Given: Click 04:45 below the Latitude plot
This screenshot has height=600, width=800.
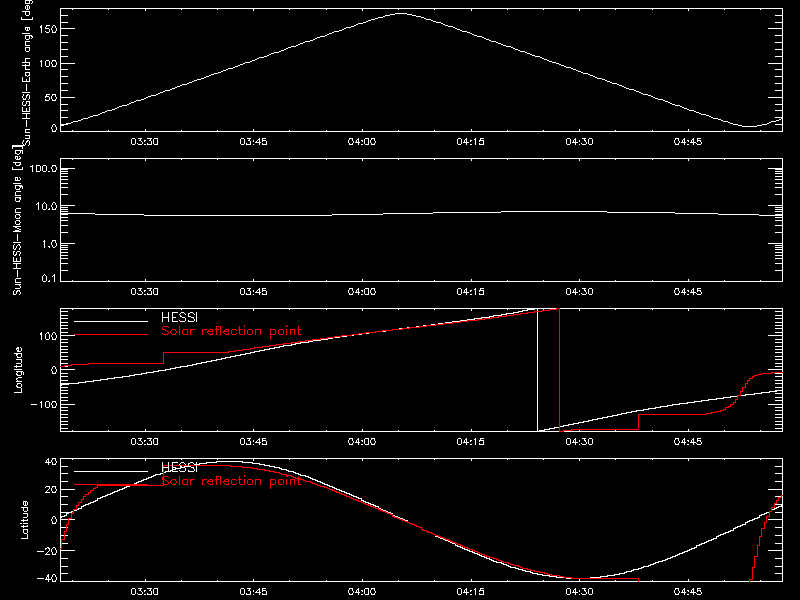Looking at the screenshot, I should 688,592.
